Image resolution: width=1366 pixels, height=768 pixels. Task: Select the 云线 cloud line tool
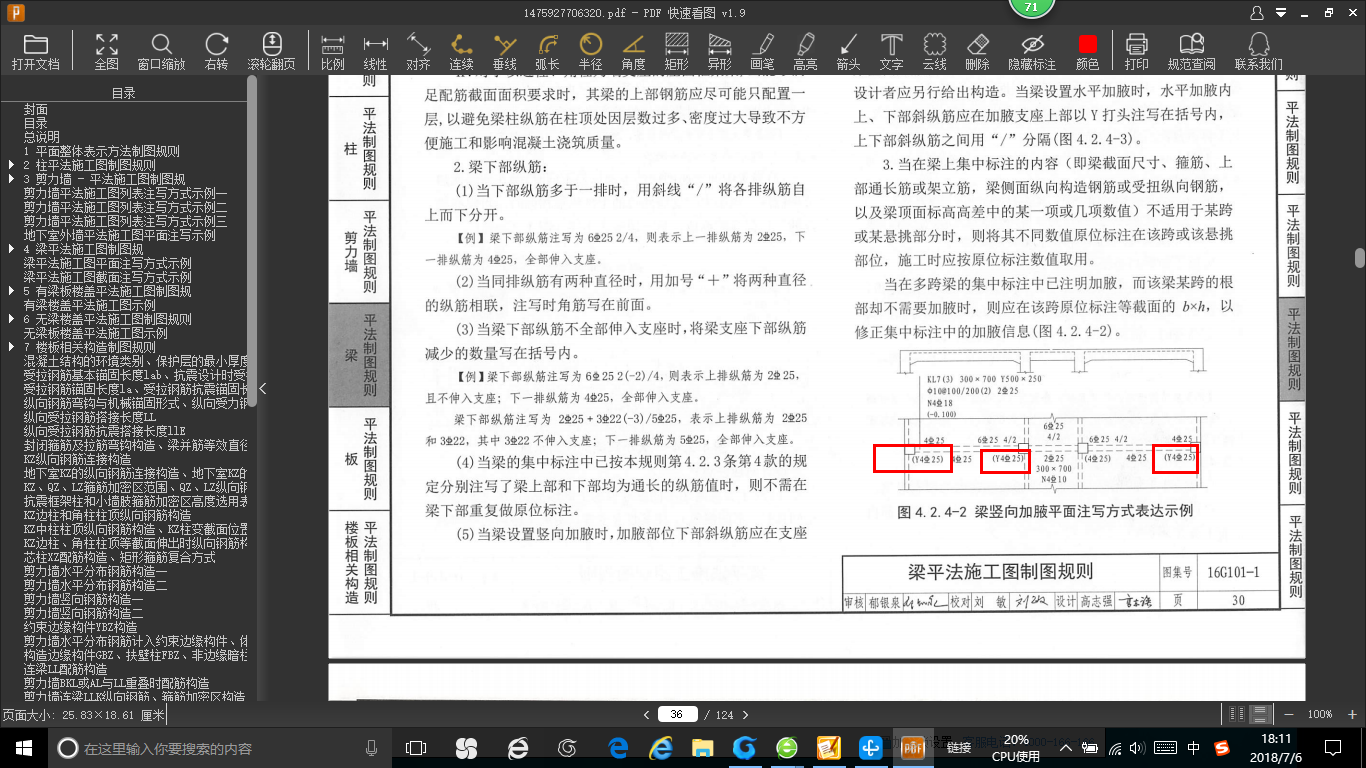click(934, 51)
